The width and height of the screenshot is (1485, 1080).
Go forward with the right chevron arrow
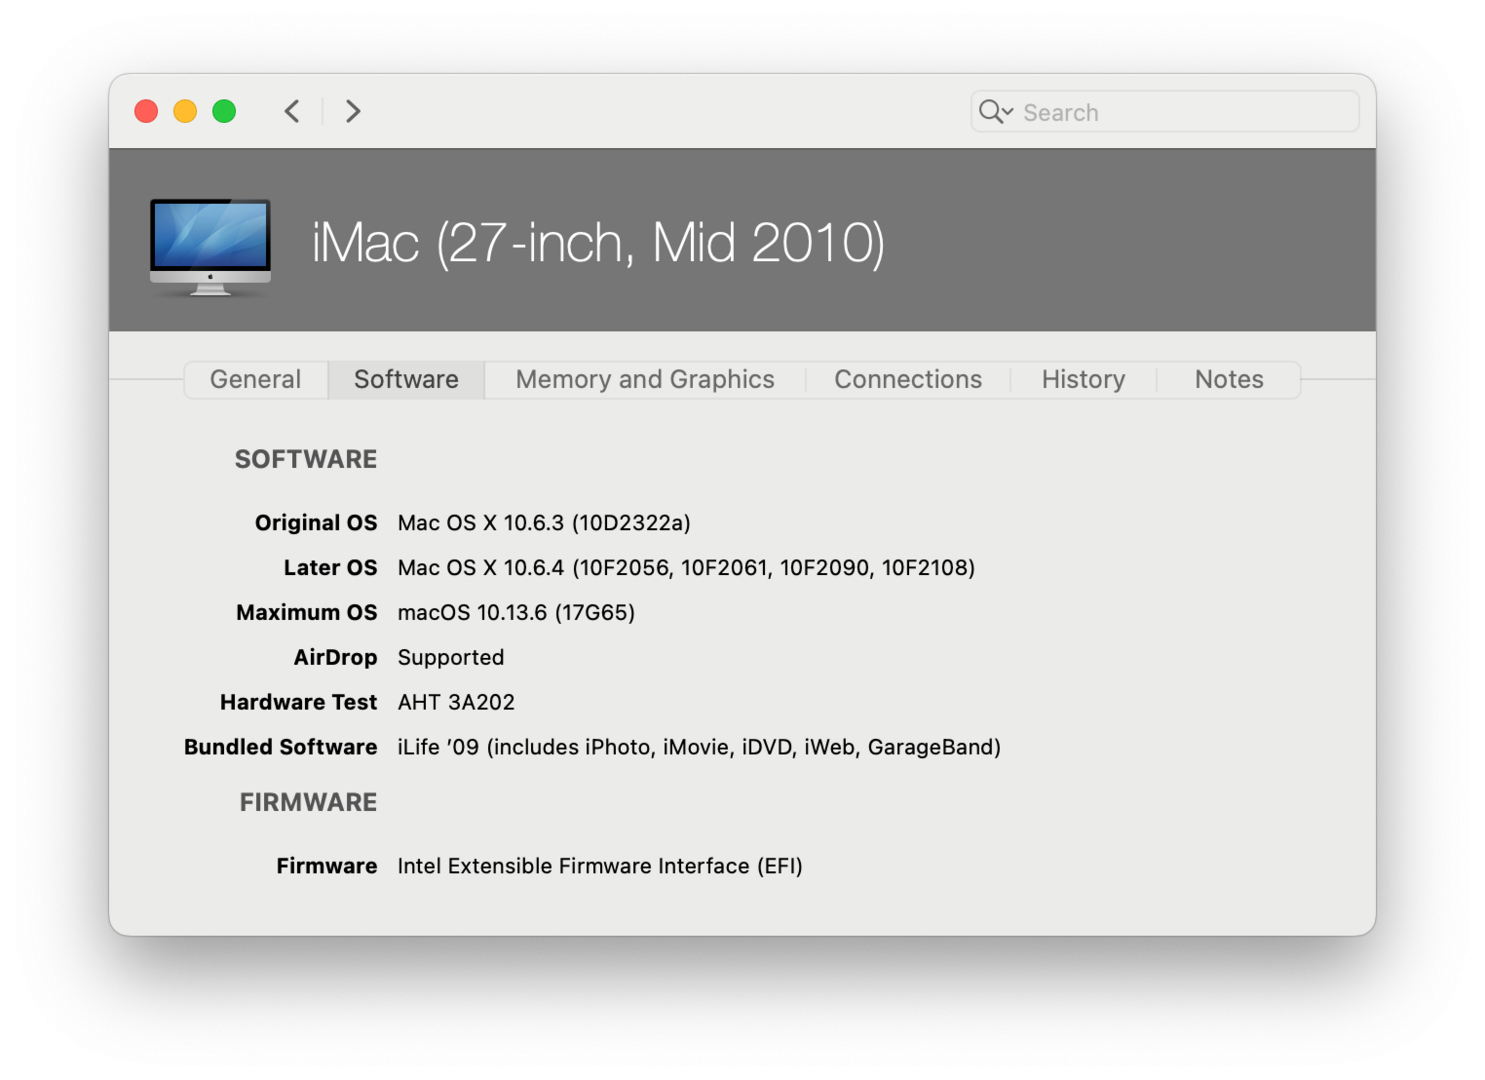(x=352, y=111)
